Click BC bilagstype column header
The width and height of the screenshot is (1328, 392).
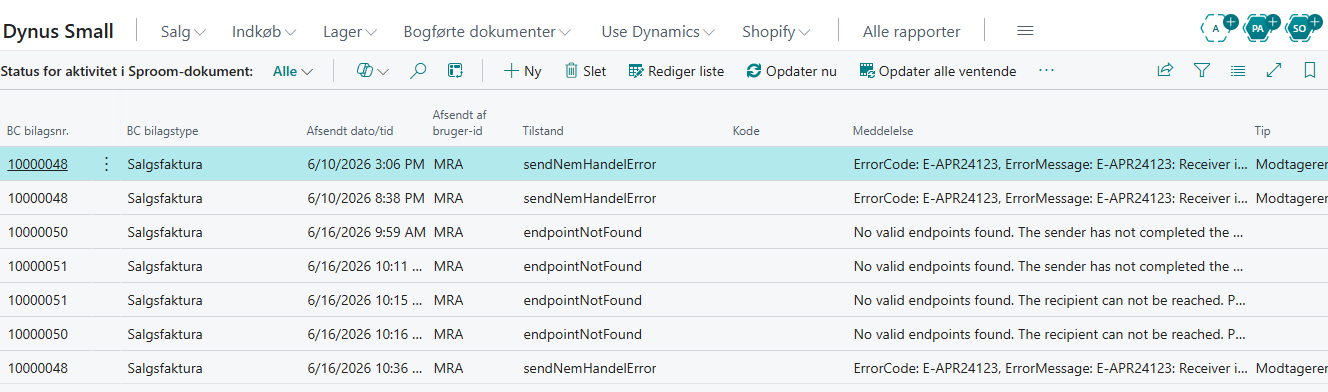(162, 131)
